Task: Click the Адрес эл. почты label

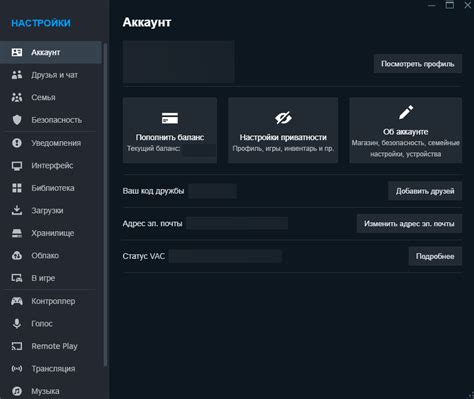Action: pos(152,223)
